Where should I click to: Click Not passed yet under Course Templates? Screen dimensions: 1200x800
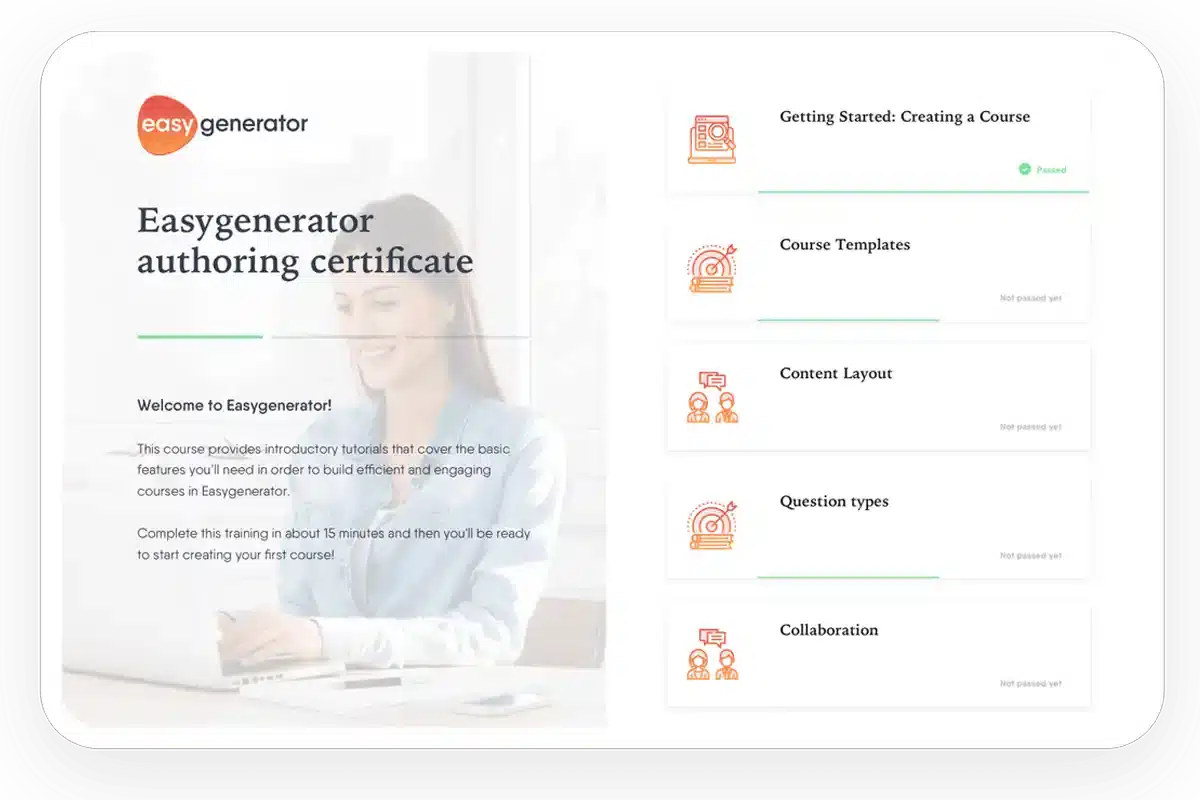point(1031,298)
